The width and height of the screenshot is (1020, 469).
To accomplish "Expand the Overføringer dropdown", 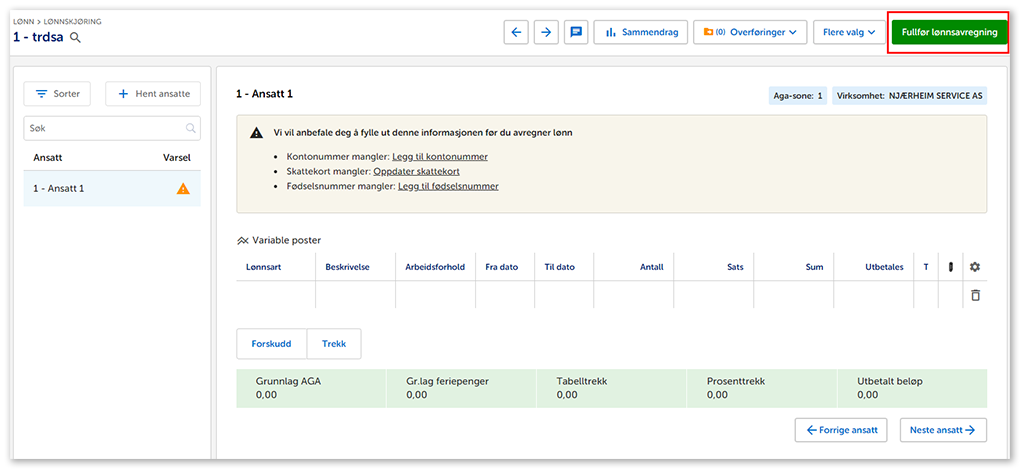I will coord(750,32).
